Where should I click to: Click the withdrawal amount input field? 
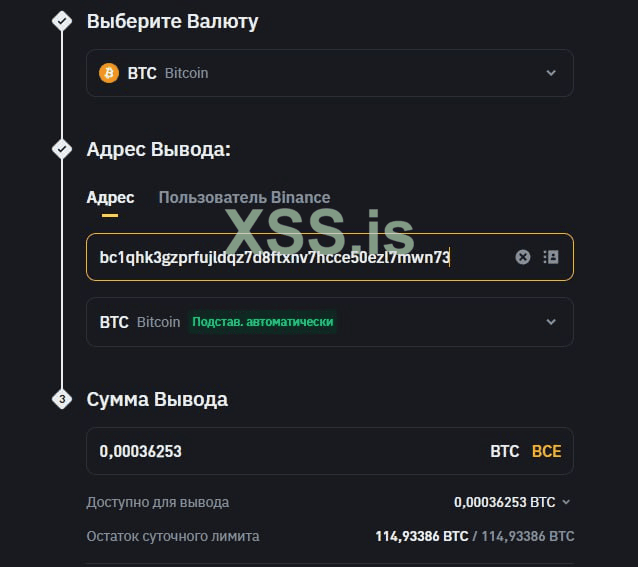[280, 451]
